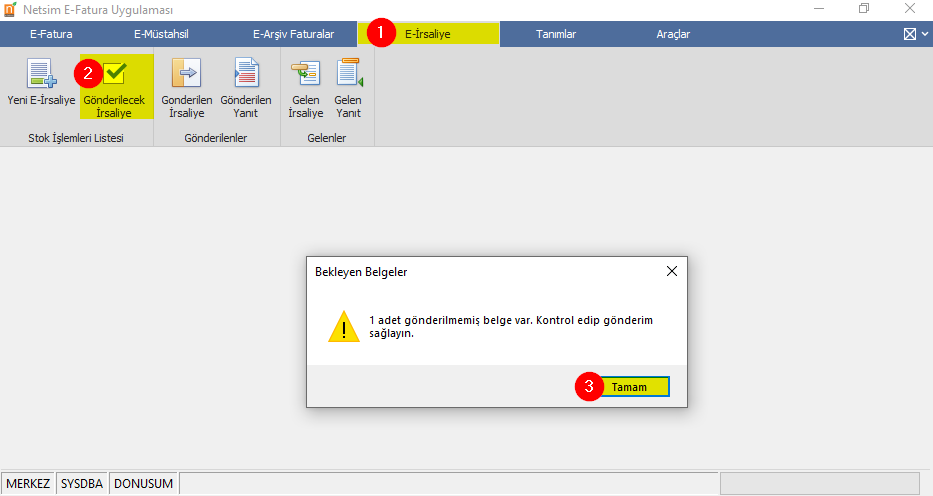The image size is (933, 496).
Task: Click the warning message text in dialog
Action: 511,327
